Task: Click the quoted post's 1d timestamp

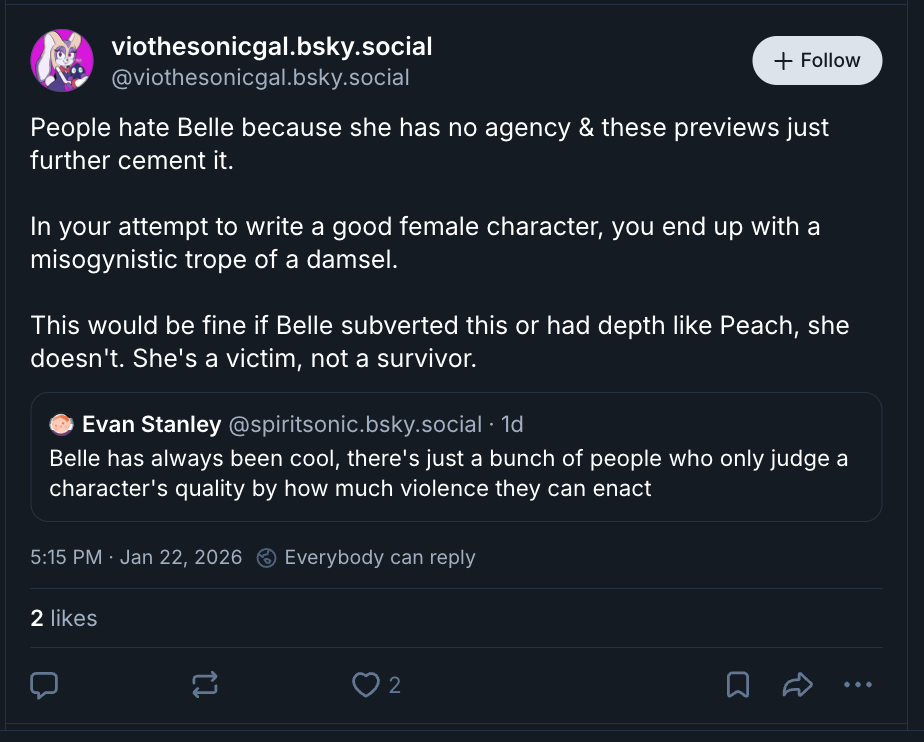Action: point(512,425)
